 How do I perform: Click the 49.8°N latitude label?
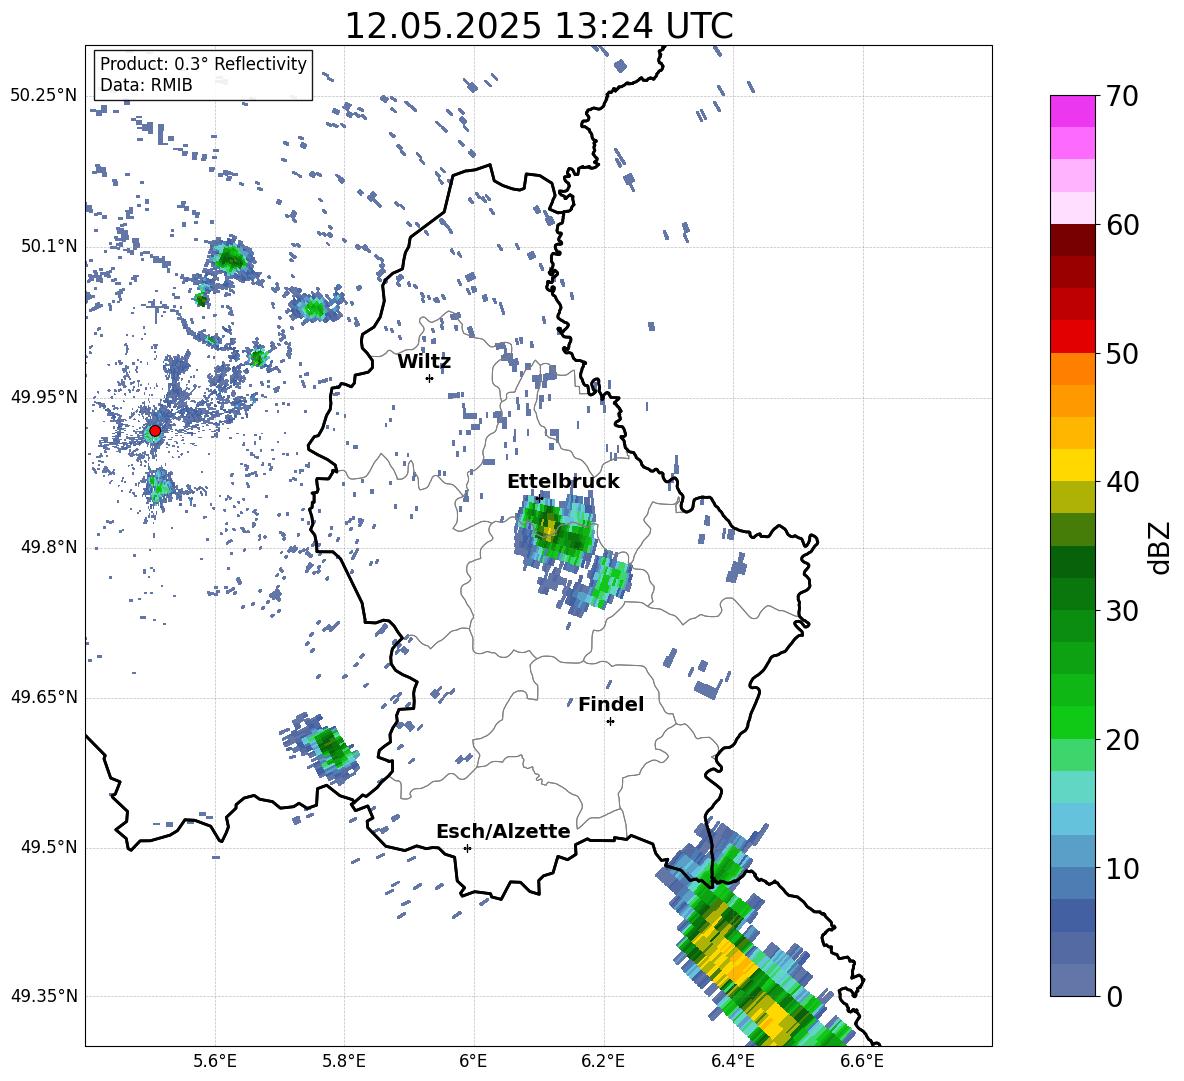(x=48, y=547)
